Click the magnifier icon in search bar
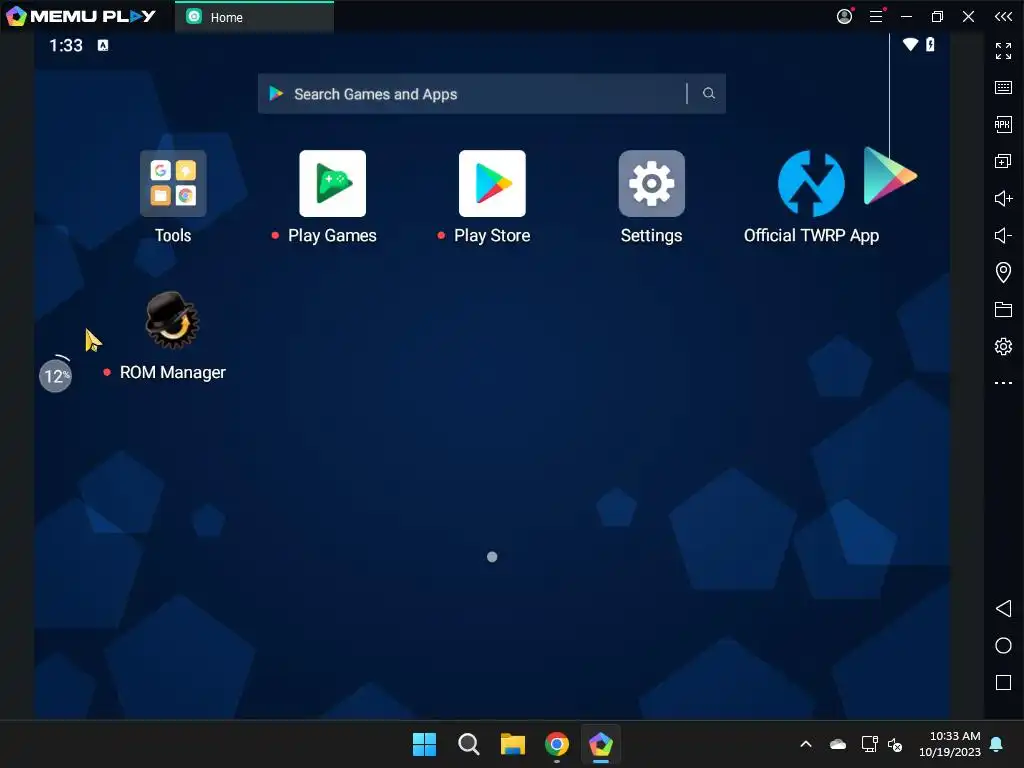The image size is (1024, 768). coord(709,93)
